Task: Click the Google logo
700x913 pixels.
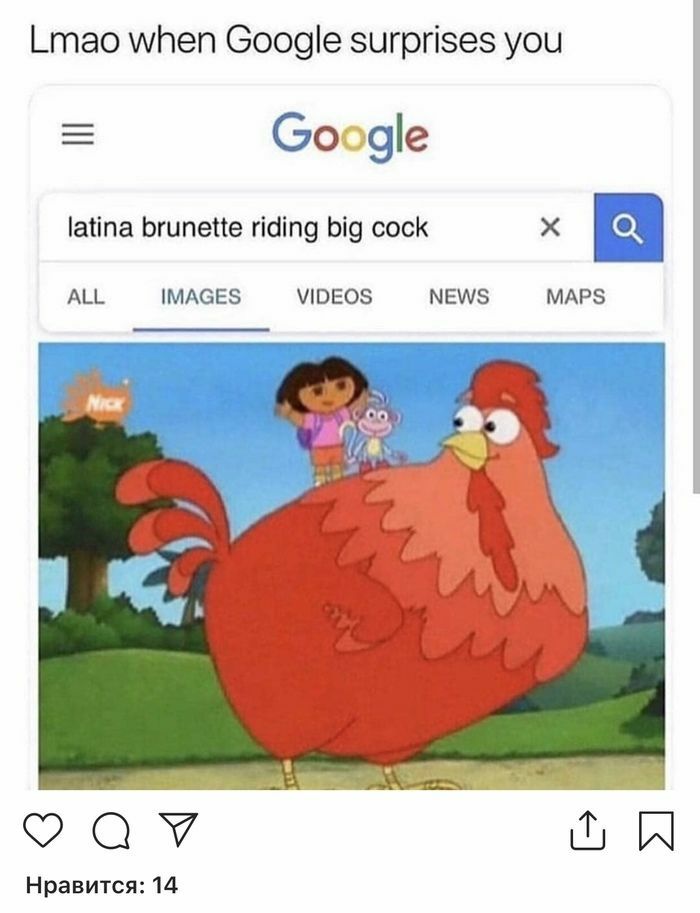Action: point(350,136)
